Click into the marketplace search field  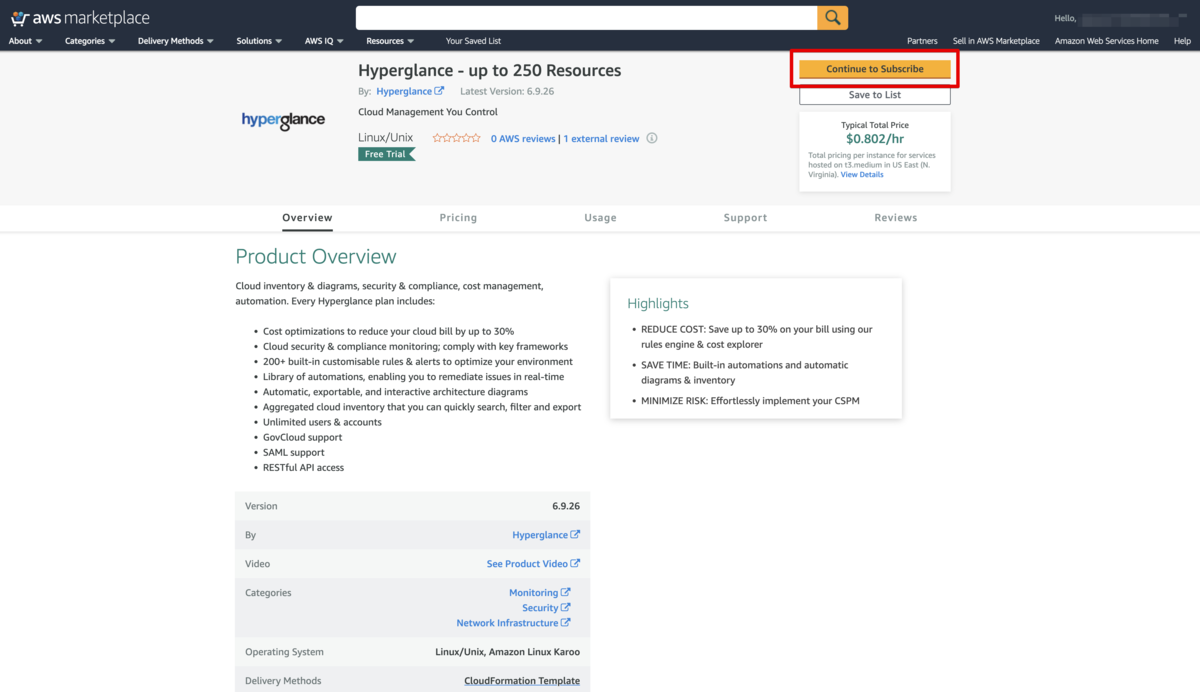point(586,17)
